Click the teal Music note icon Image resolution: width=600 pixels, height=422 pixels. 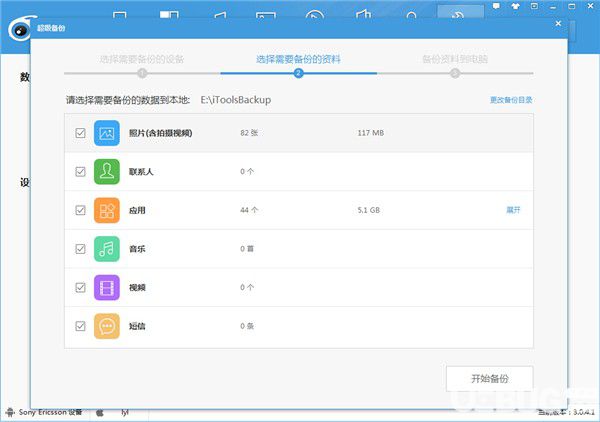click(107, 249)
